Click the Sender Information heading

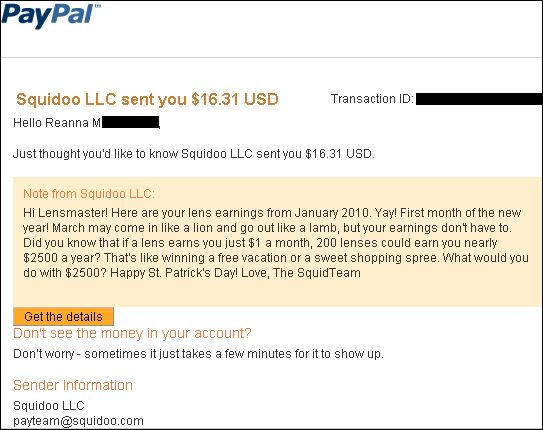tap(73, 385)
